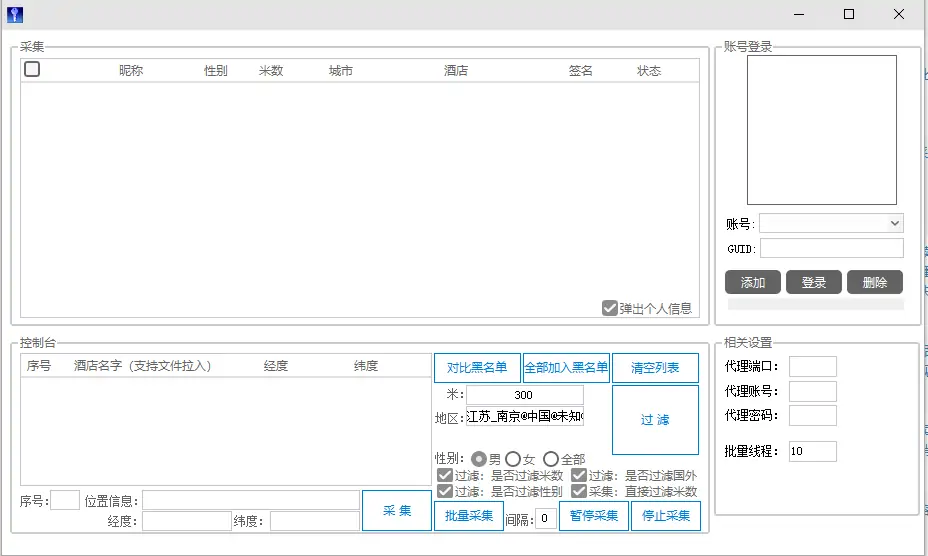928x556 pixels.
Task: Click the 经度 column header in hotel list
Action: tap(276, 366)
